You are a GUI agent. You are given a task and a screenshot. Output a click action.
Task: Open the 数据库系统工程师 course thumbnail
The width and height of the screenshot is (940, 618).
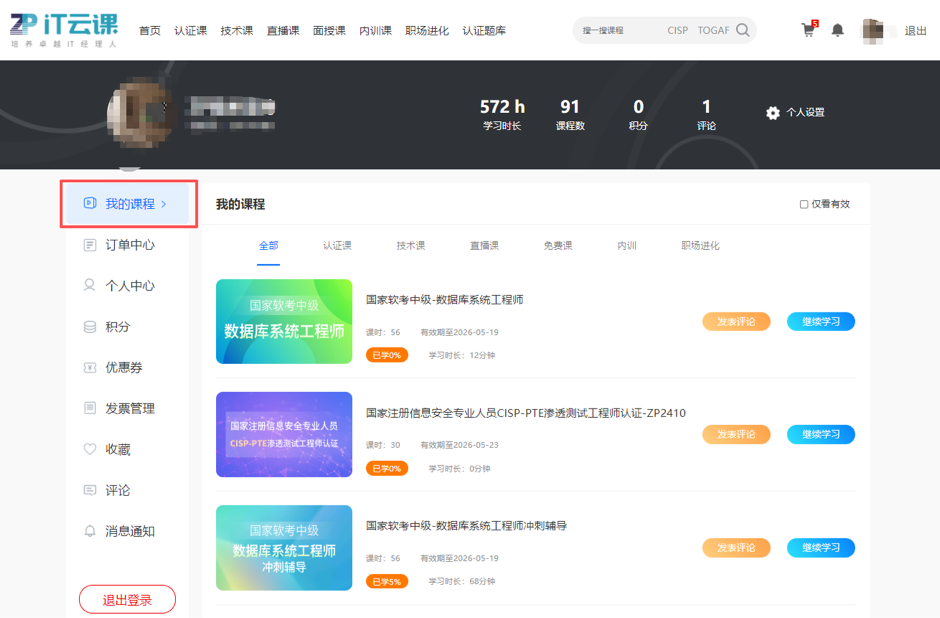click(284, 321)
